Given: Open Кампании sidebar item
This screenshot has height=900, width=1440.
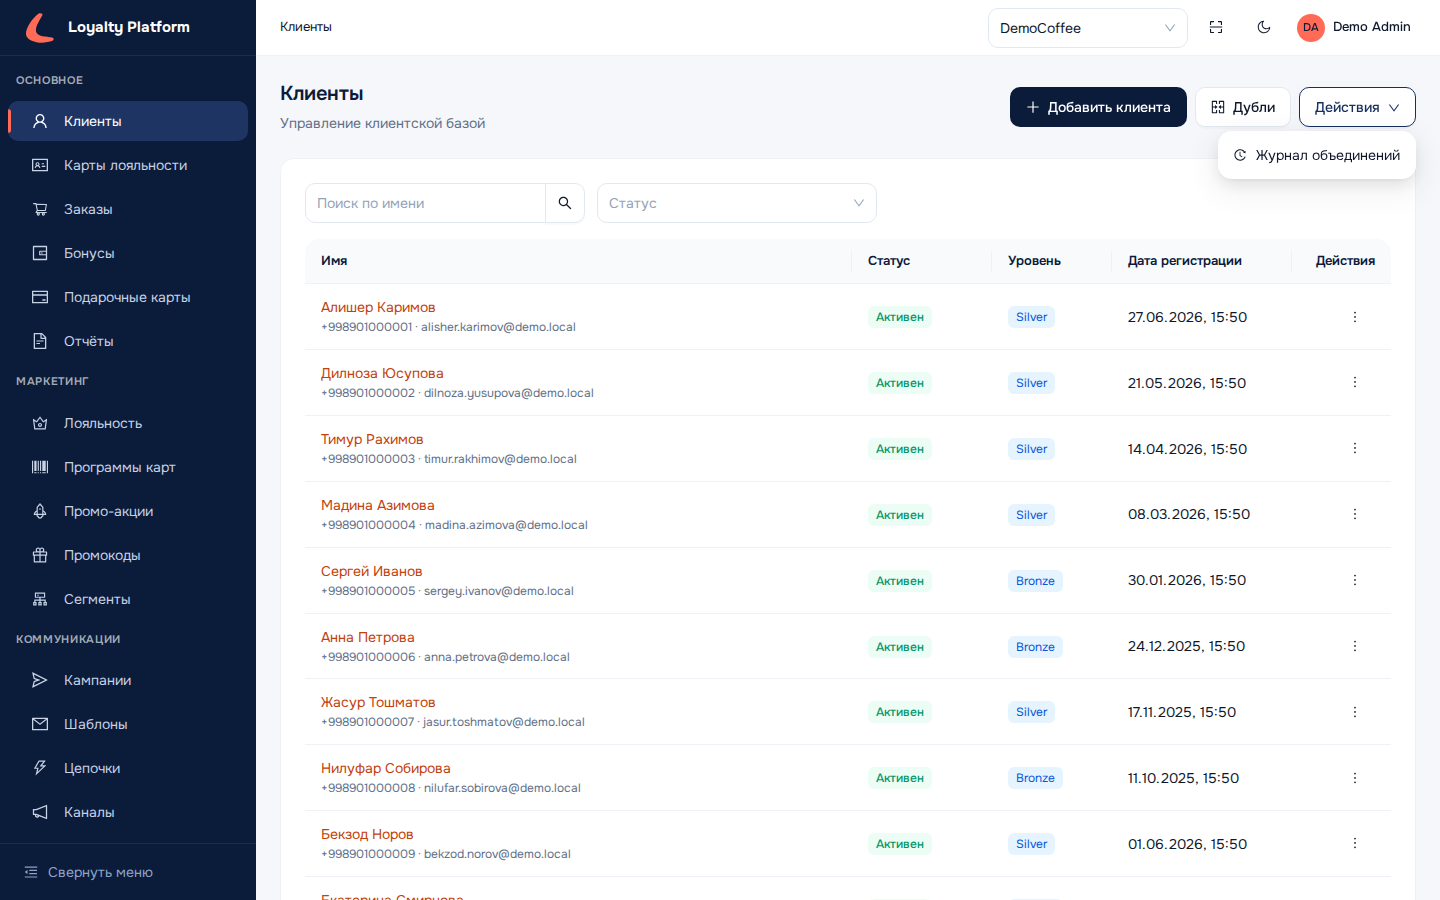Looking at the screenshot, I should 128,680.
